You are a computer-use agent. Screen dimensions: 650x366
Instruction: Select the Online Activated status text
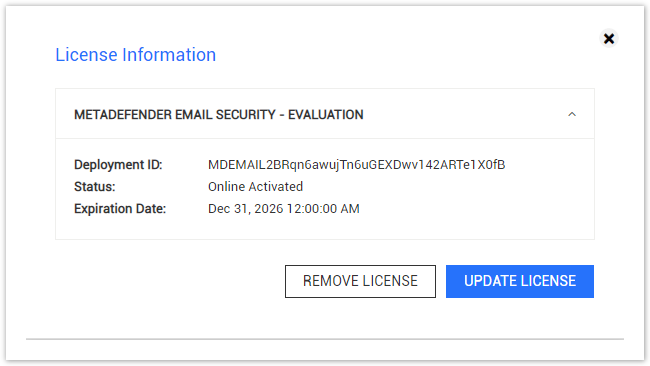[x=255, y=187]
